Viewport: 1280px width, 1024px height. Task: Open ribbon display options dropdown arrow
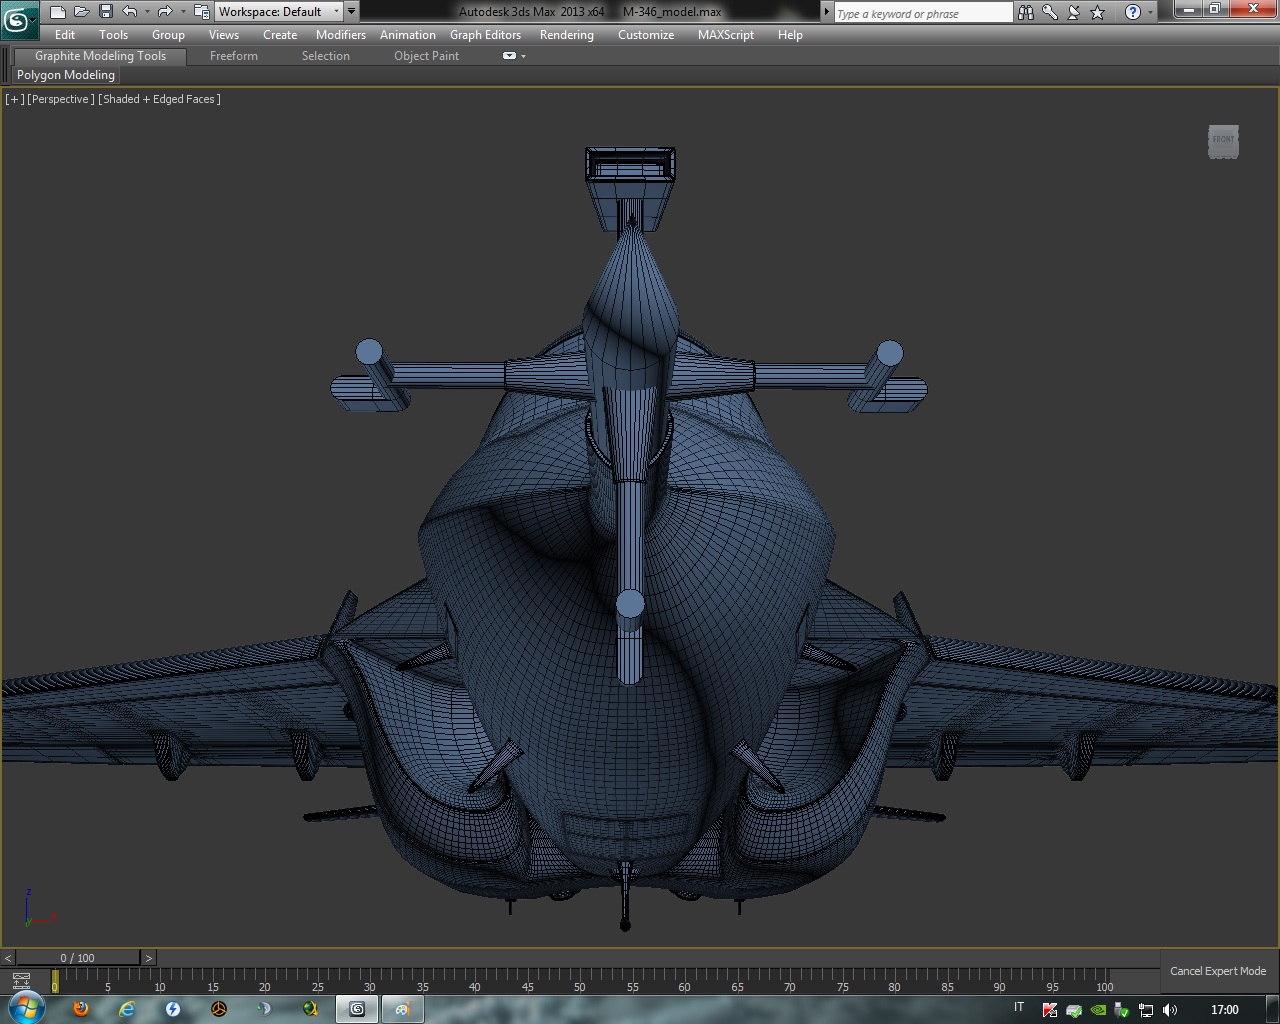(523, 57)
